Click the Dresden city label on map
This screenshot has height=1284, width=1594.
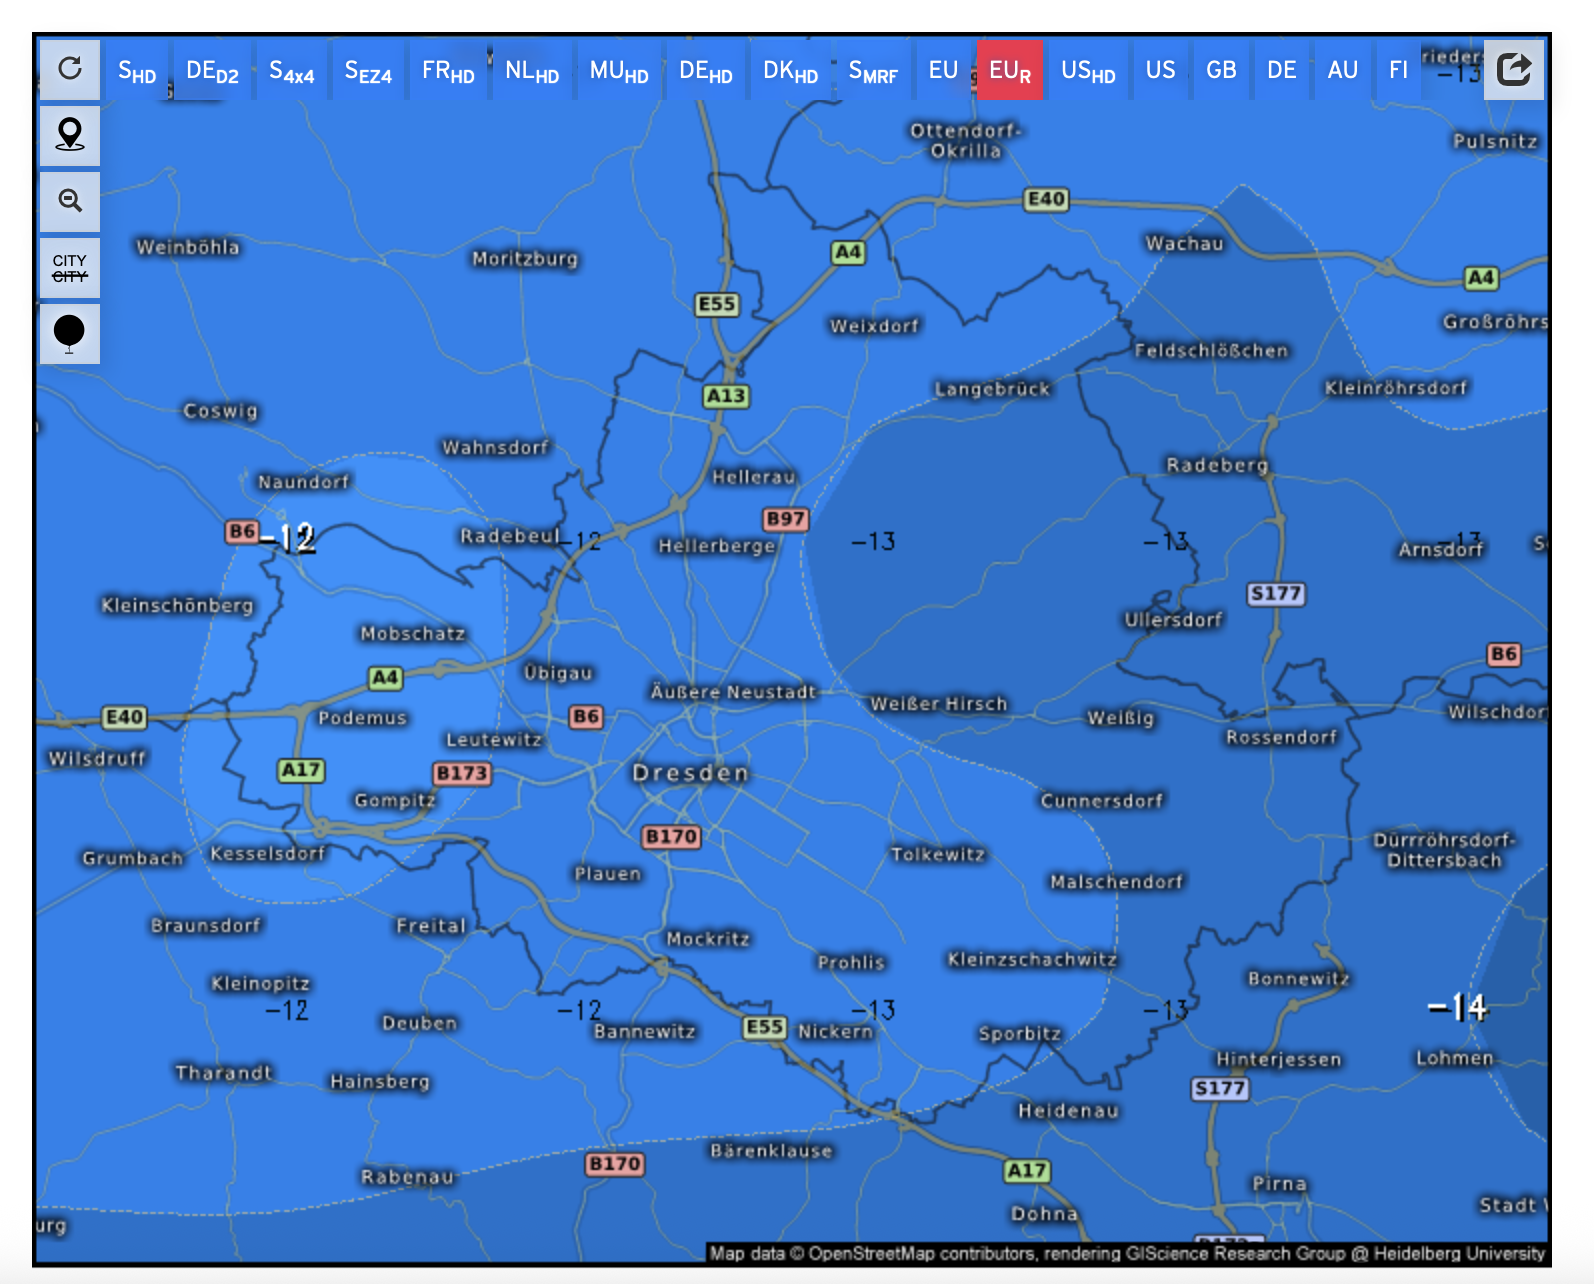690,773
